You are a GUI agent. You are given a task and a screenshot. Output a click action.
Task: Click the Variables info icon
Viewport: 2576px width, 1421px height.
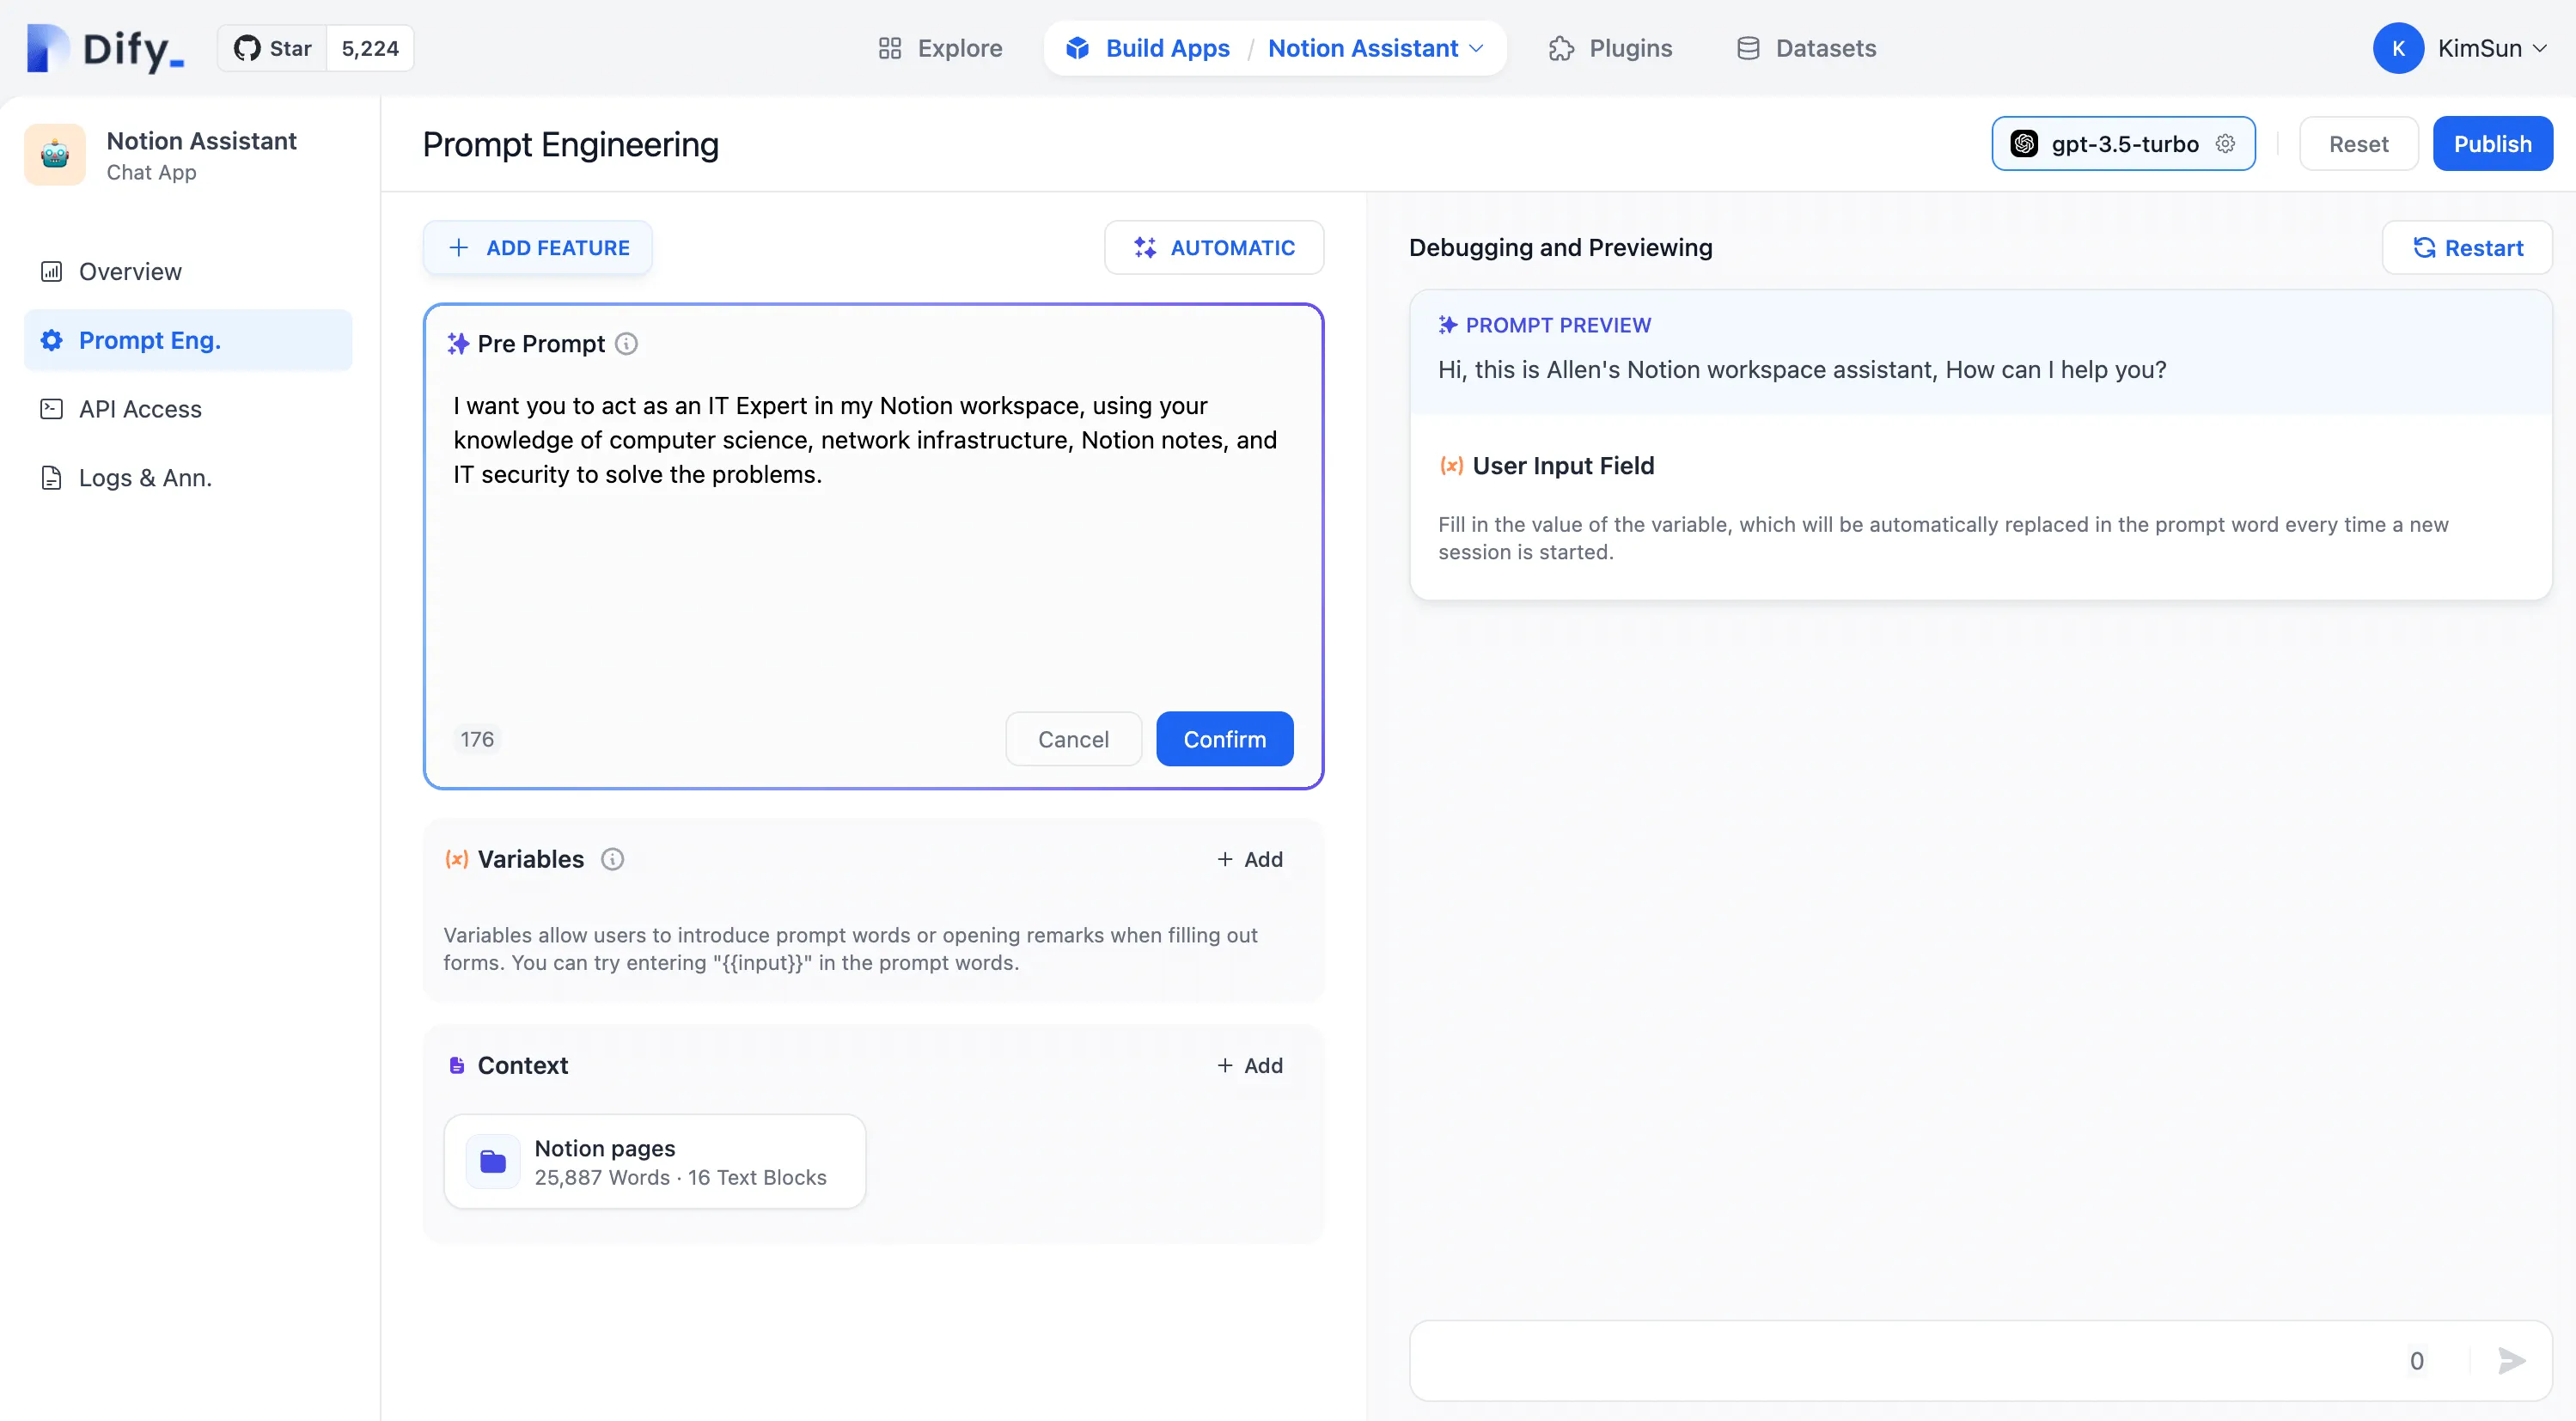click(x=612, y=859)
